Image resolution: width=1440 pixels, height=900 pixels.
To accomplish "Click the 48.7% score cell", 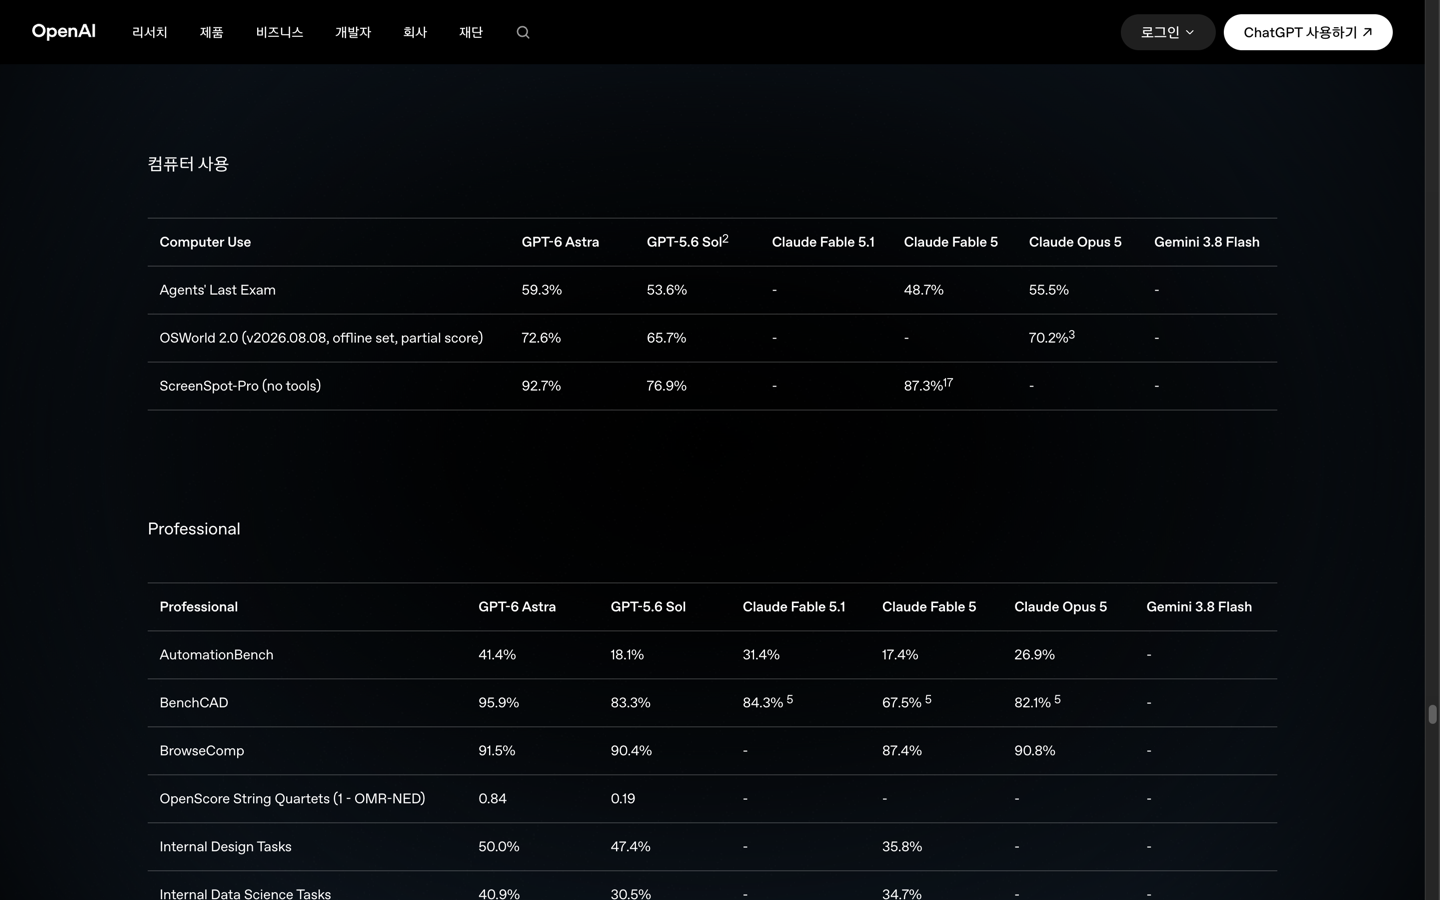I will point(924,290).
